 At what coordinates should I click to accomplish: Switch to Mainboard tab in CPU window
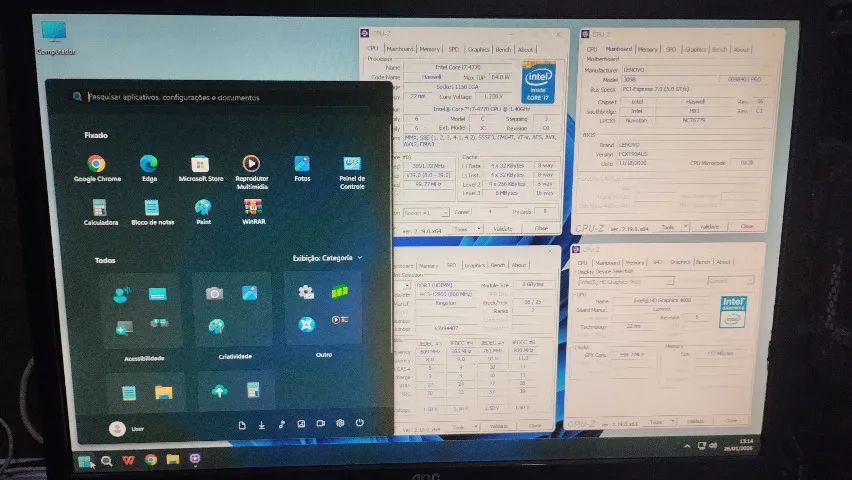click(400, 49)
